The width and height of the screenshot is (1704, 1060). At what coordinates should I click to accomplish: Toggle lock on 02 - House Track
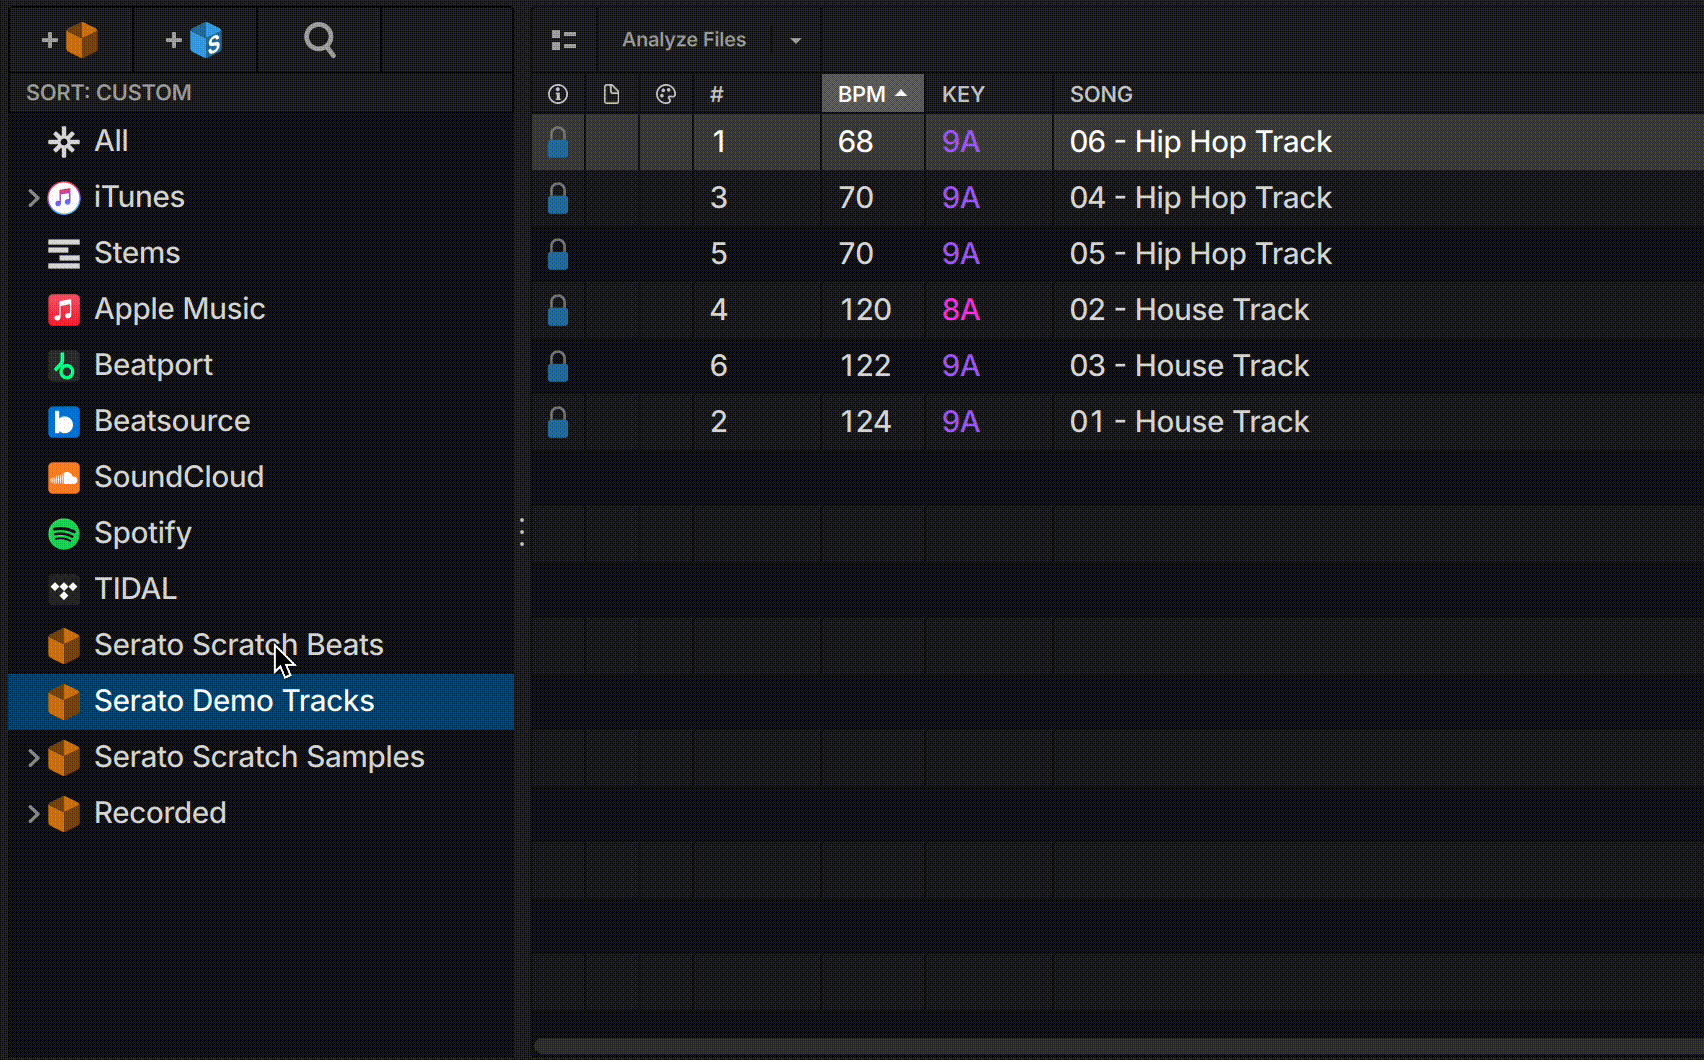558,310
